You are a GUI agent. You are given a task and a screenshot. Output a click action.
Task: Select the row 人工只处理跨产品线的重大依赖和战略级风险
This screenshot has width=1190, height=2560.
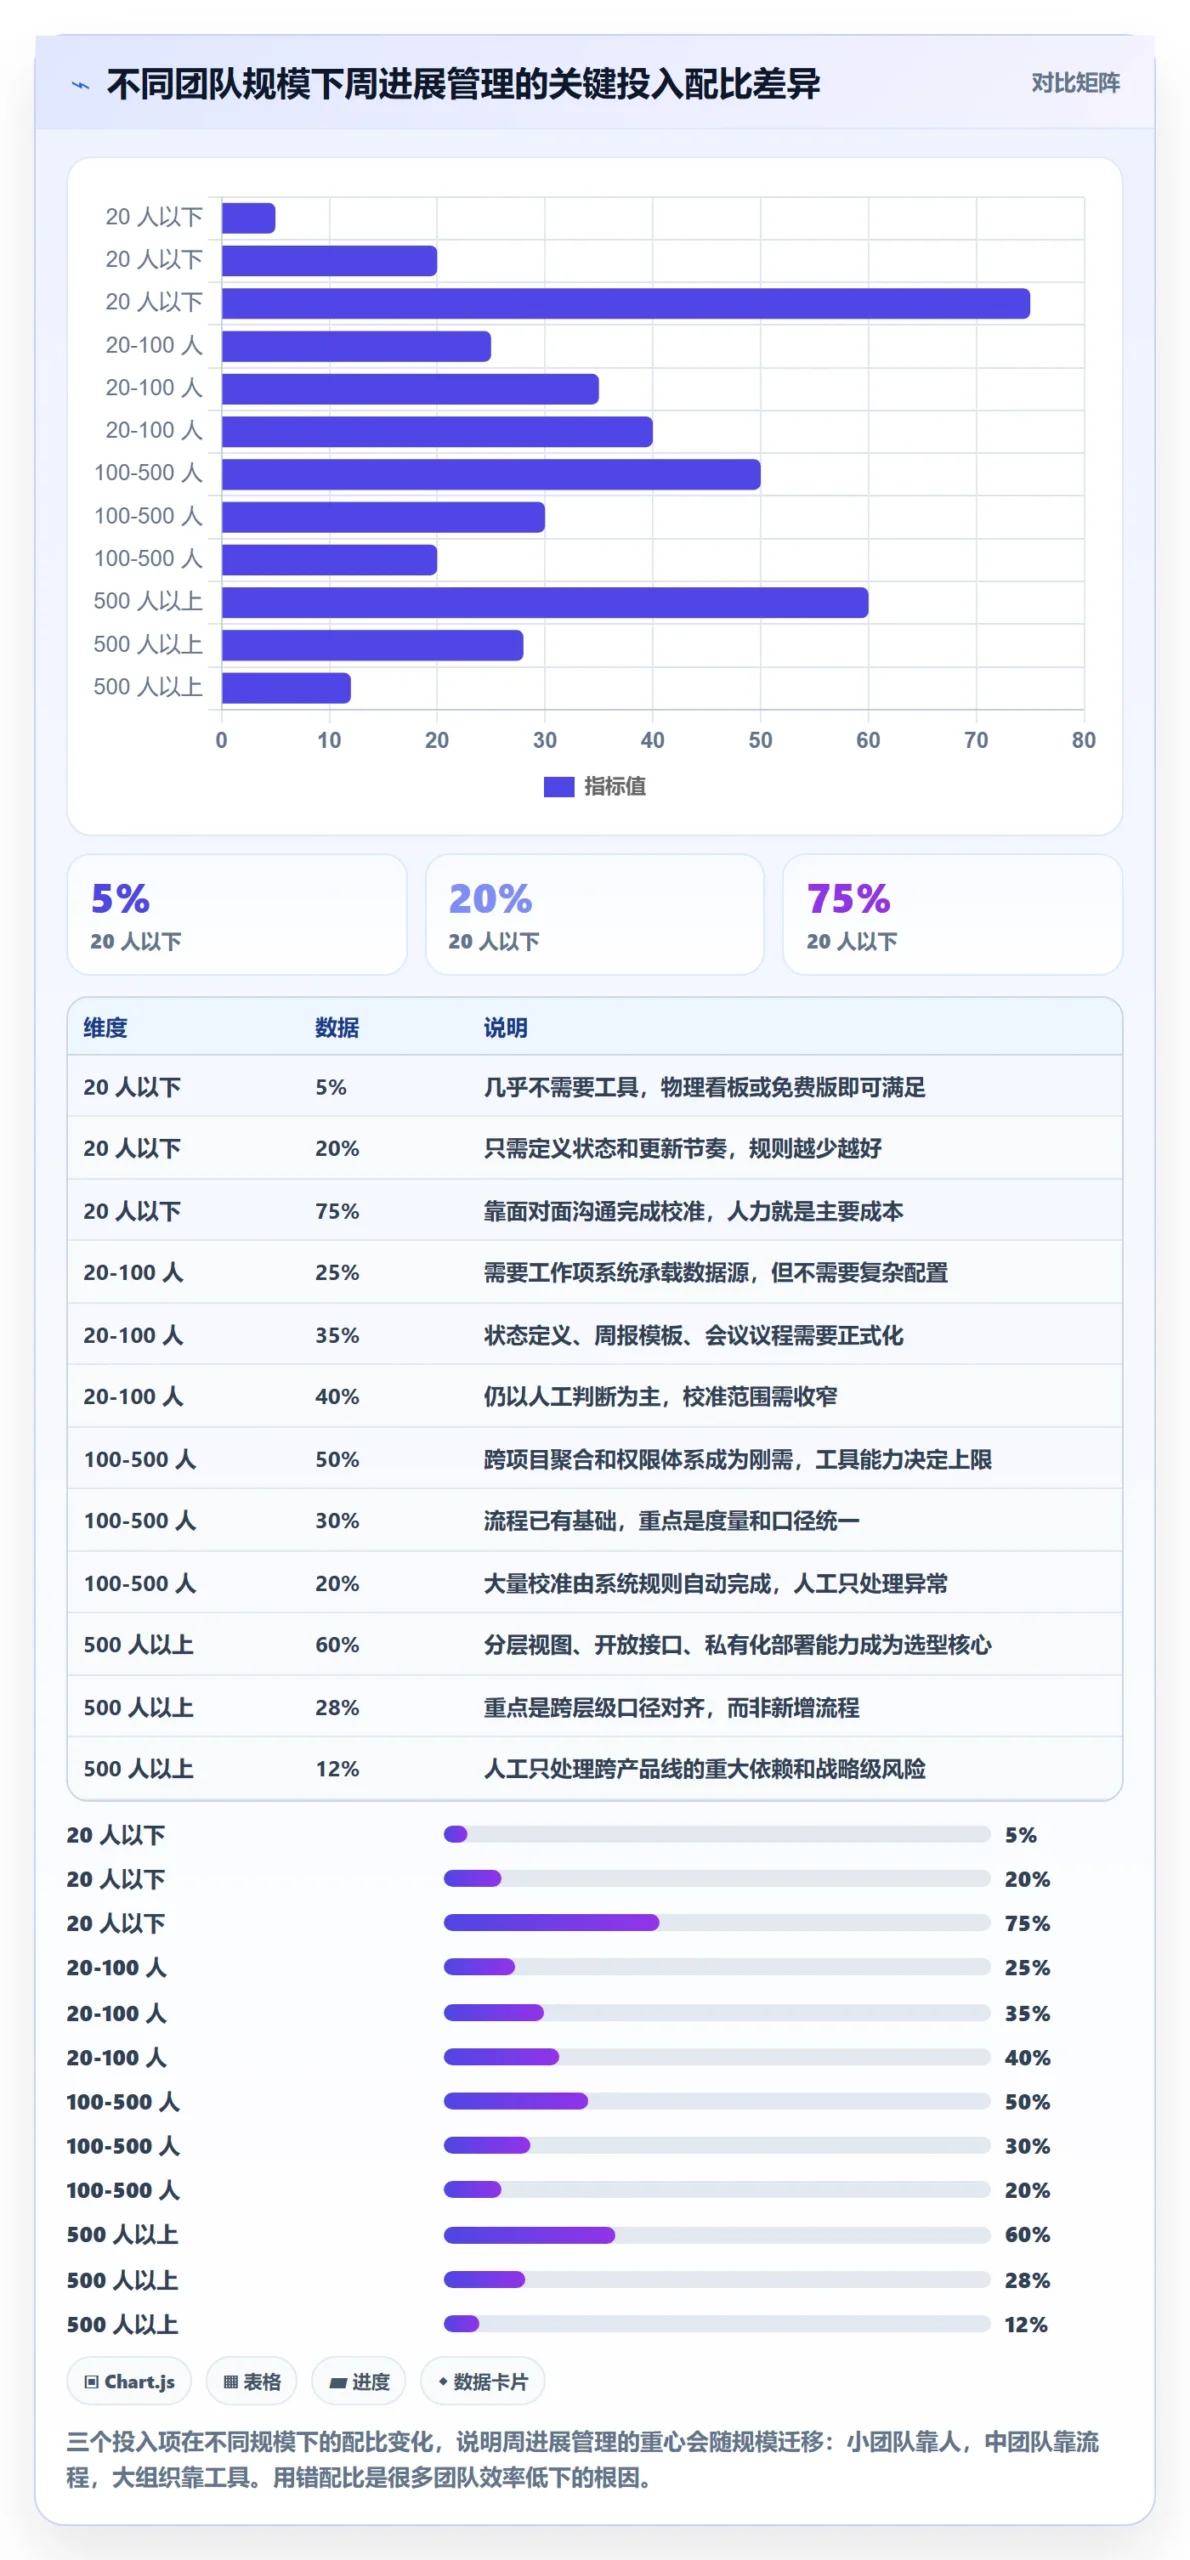(594, 1768)
